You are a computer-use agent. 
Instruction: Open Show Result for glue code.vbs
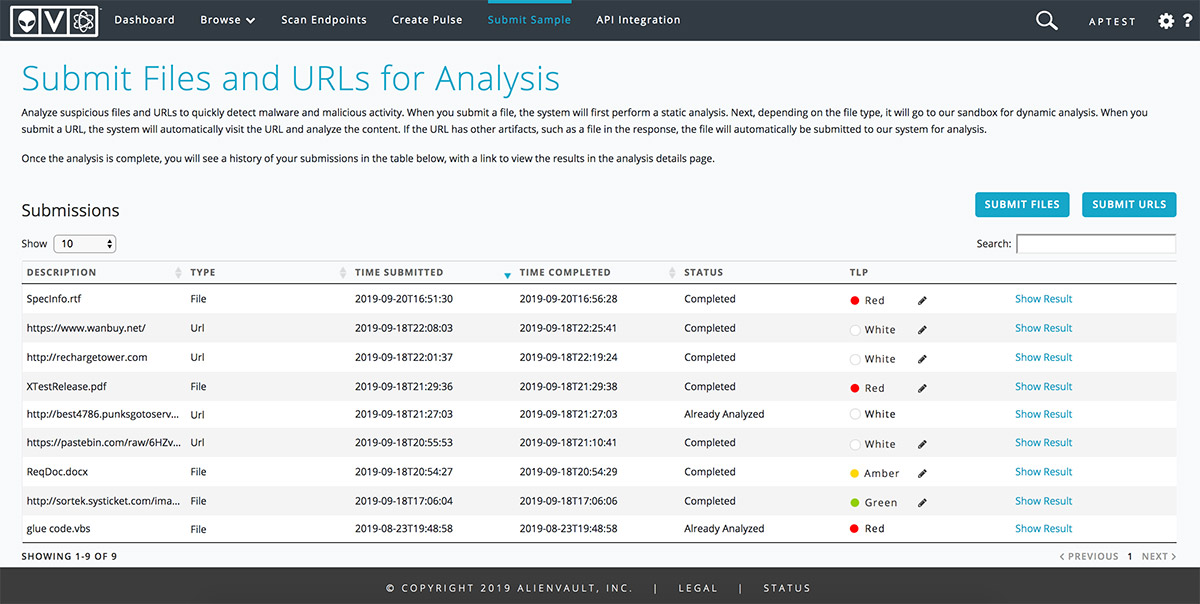pyautogui.click(x=1043, y=528)
